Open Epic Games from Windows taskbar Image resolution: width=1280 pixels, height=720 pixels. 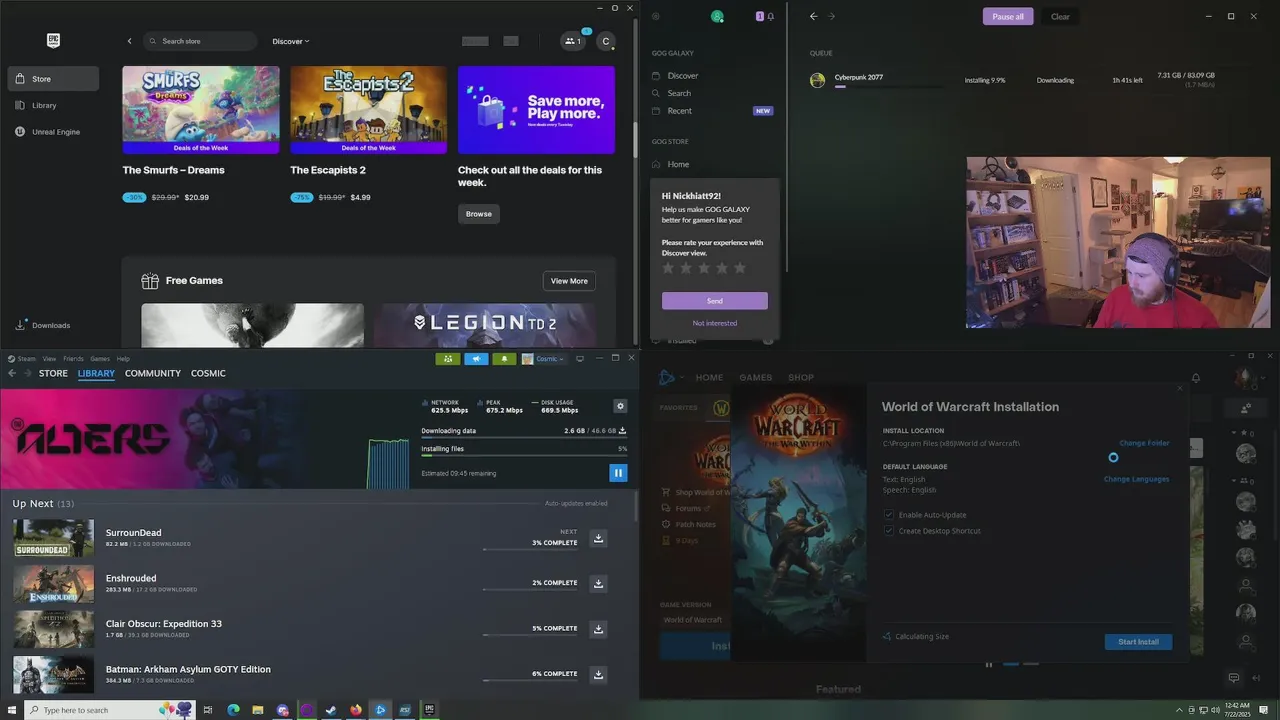pyautogui.click(x=429, y=710)
